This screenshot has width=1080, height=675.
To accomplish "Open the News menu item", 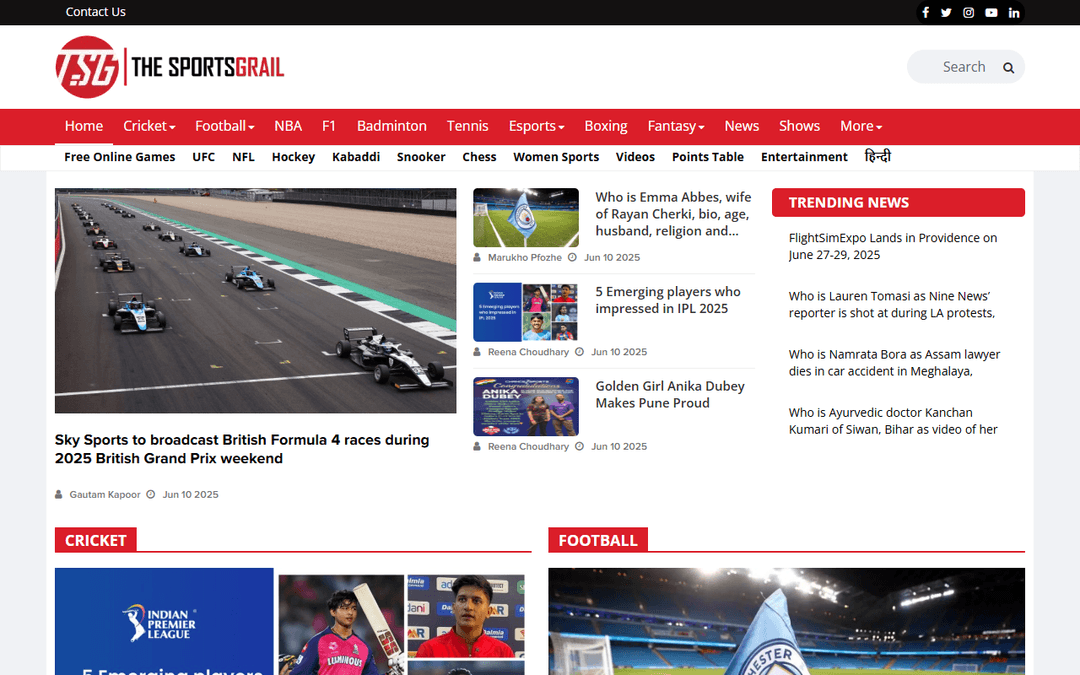I will (x=742, y=126).
